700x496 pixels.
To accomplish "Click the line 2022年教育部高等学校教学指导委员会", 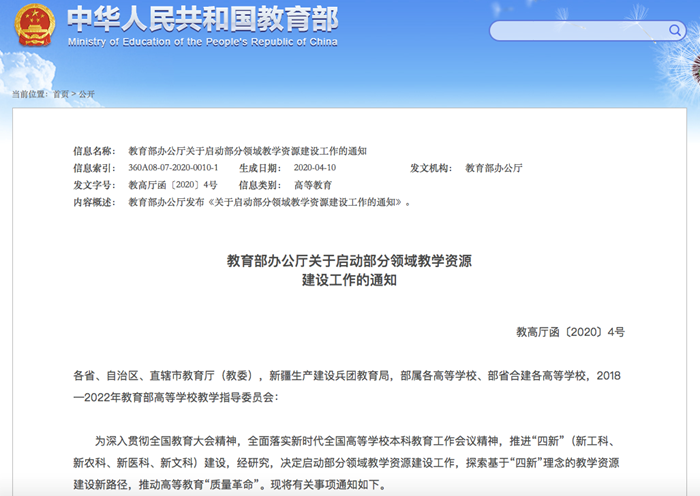I will click(175, 397).
